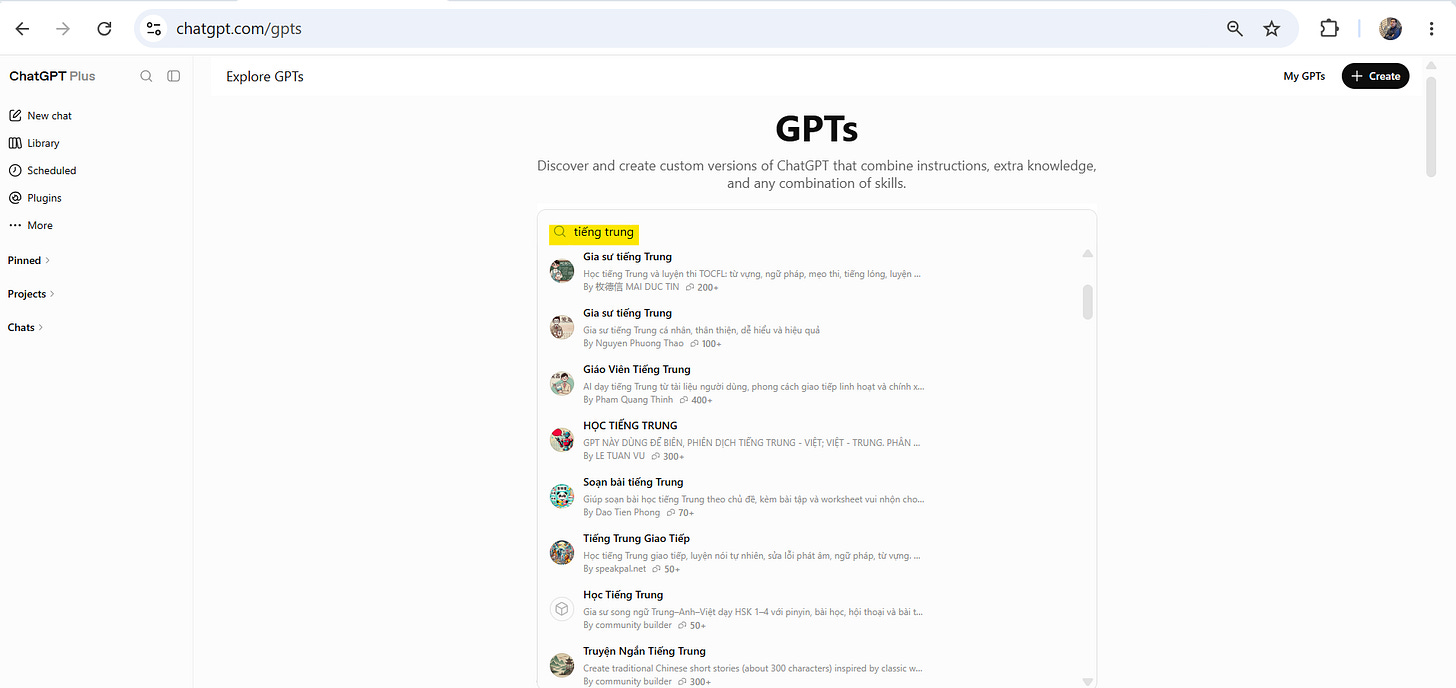Open the Scheduled section
1456x688 pixels.
(x=42, y=171)
